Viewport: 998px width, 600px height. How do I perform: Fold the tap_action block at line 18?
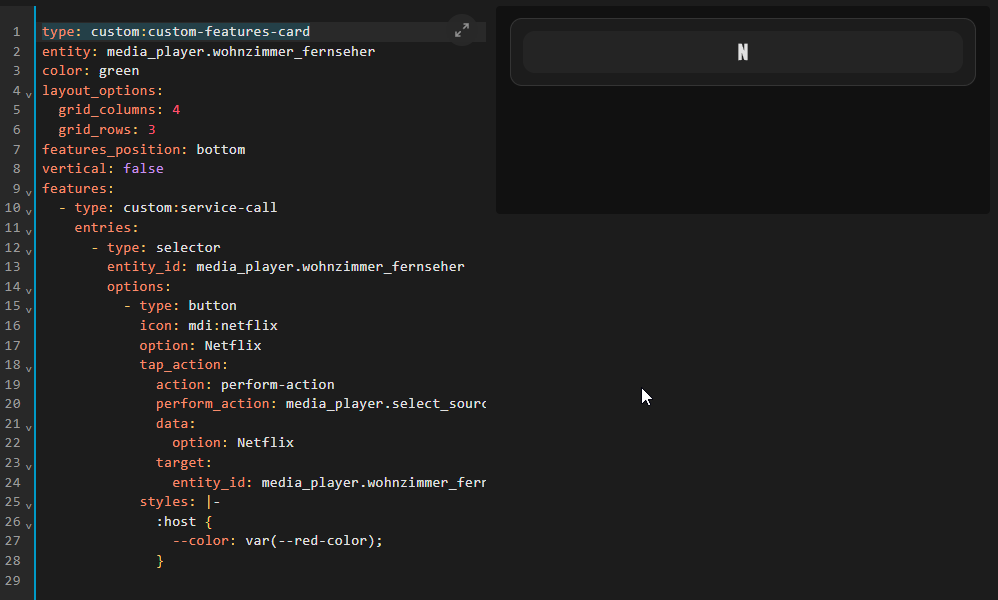[x=28, y=368]
